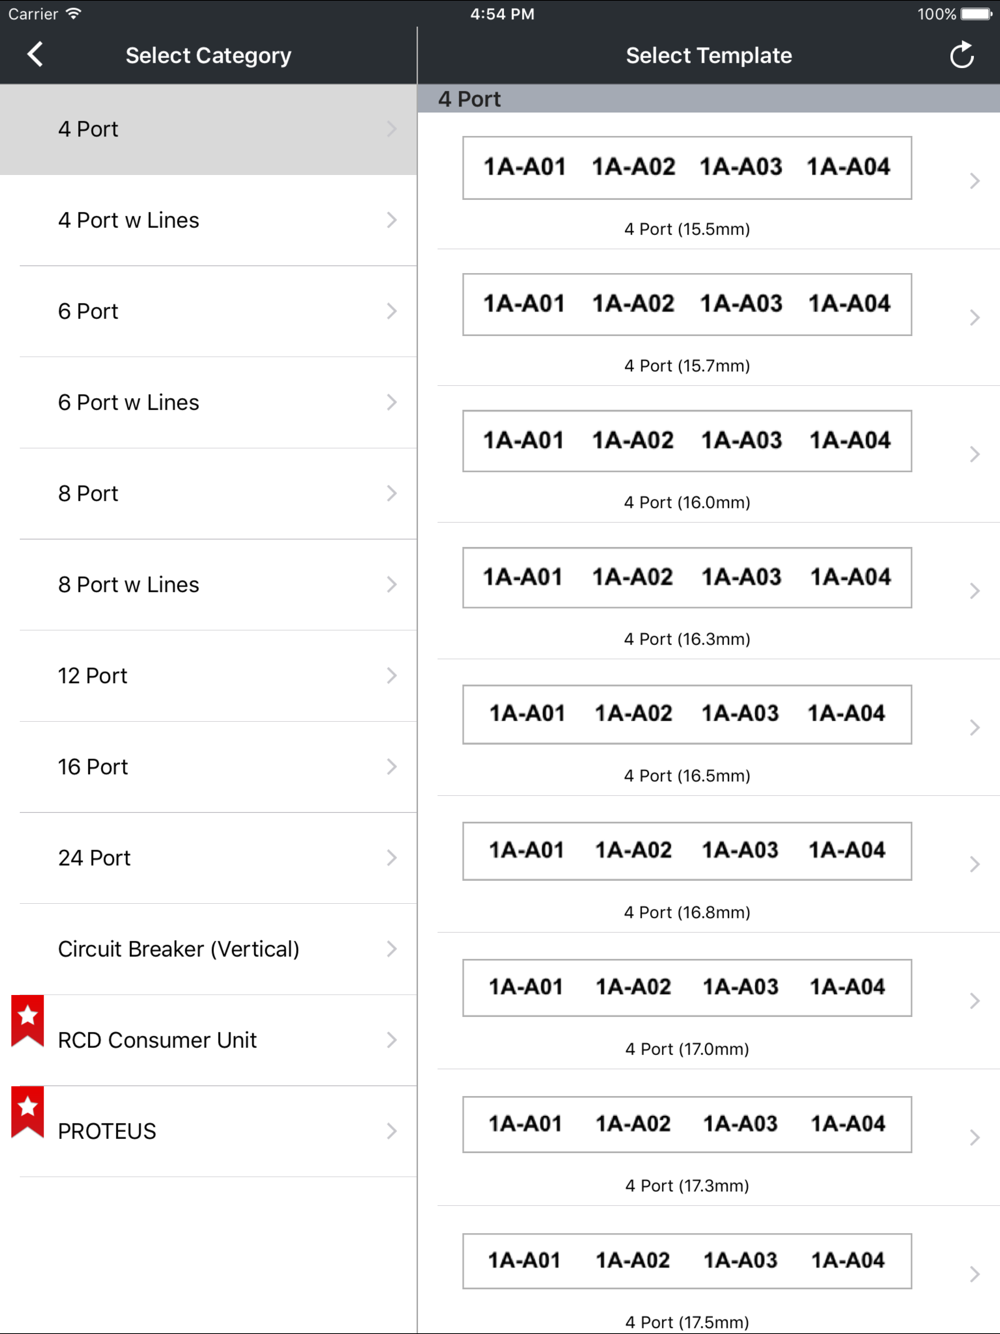Select the 4 Port (15.7mm) label preview
Screen dimensions: 1000x1334
tap(687, 304)
